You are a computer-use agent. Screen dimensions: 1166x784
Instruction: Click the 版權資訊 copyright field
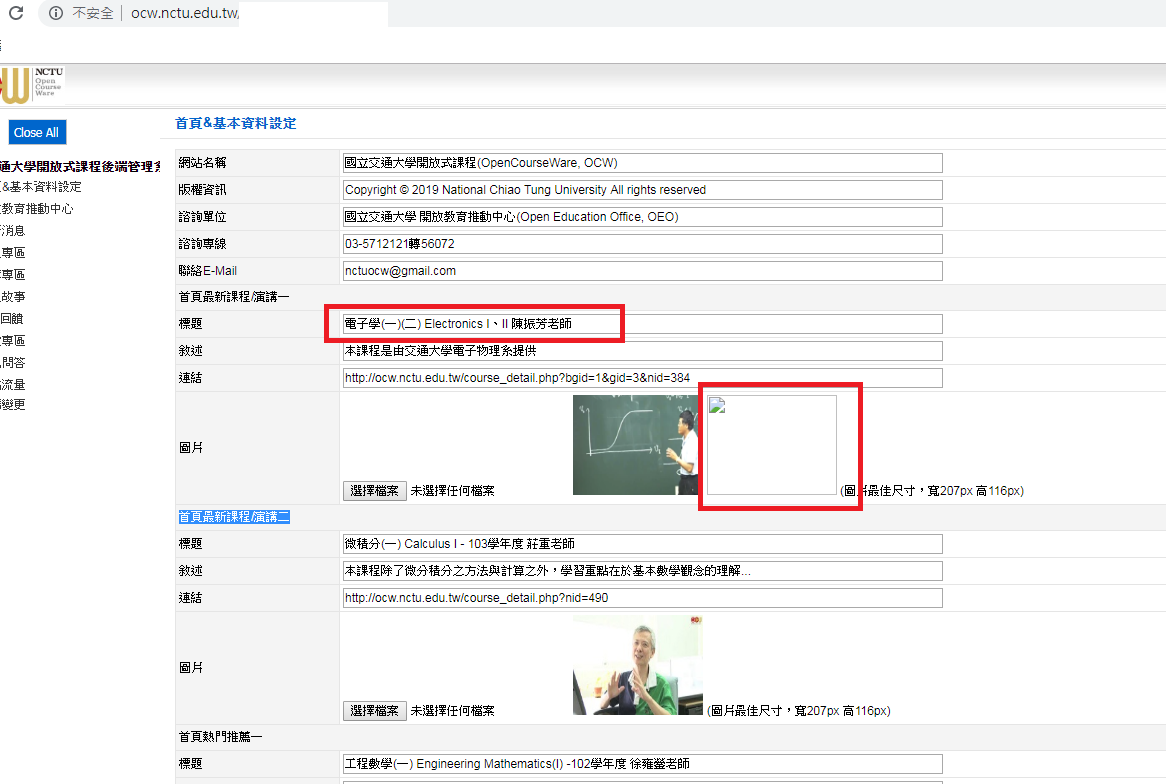pos(642,190)
